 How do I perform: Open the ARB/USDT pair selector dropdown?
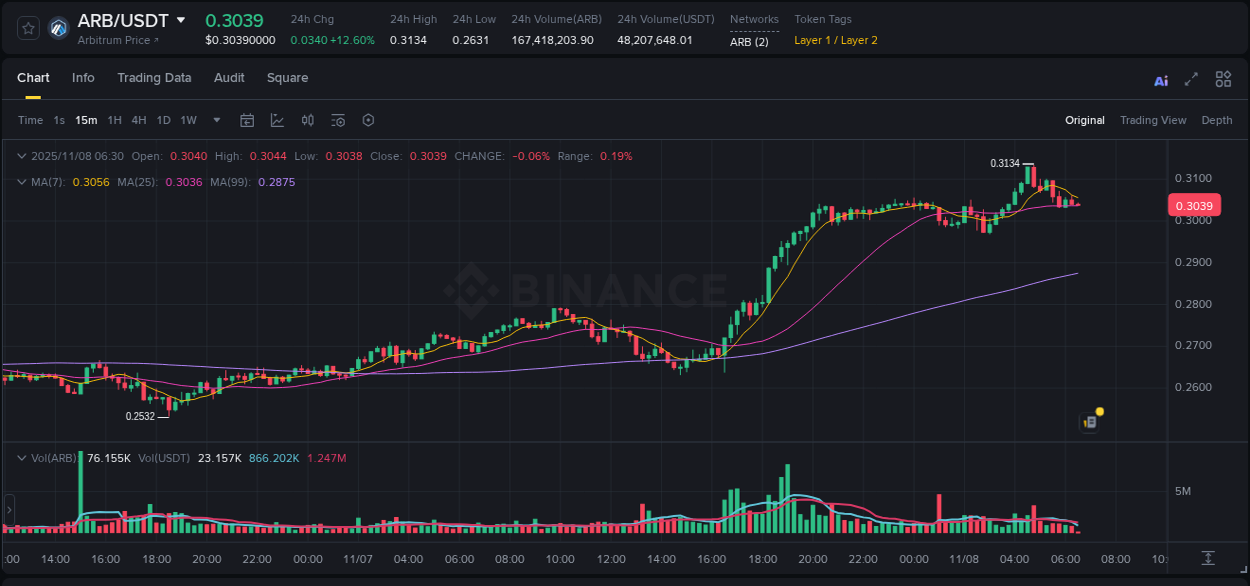pos(182,20)
